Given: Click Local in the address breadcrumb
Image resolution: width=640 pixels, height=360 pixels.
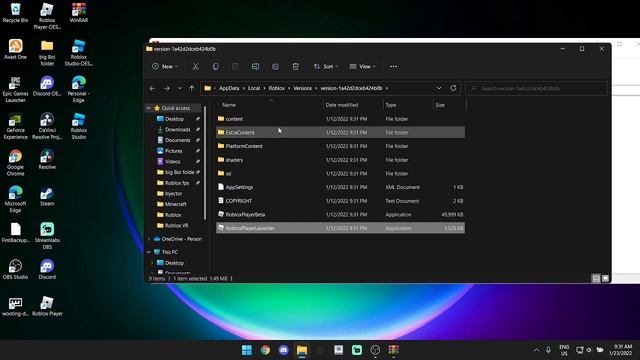Looking at the screenshot, I should [x=254, y=88].
